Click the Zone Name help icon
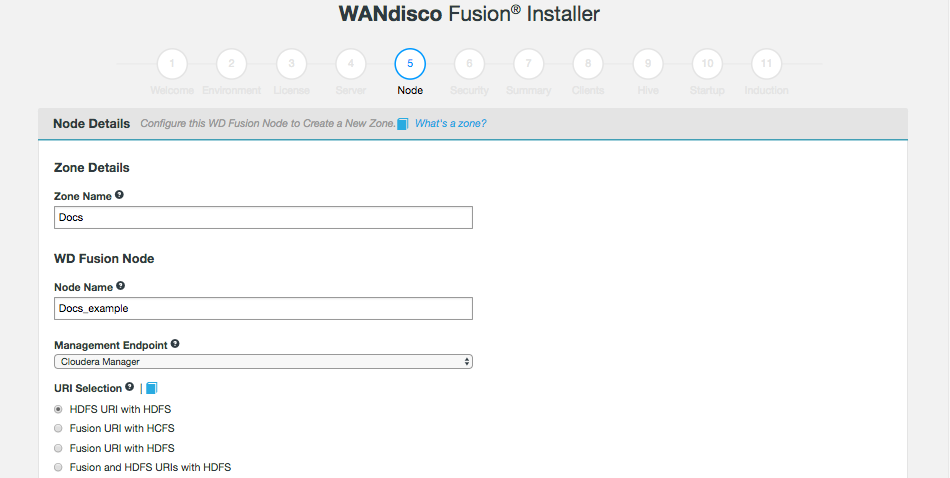Image resolution: width=950 pixels, height=478 pixels. coord(119,195)
